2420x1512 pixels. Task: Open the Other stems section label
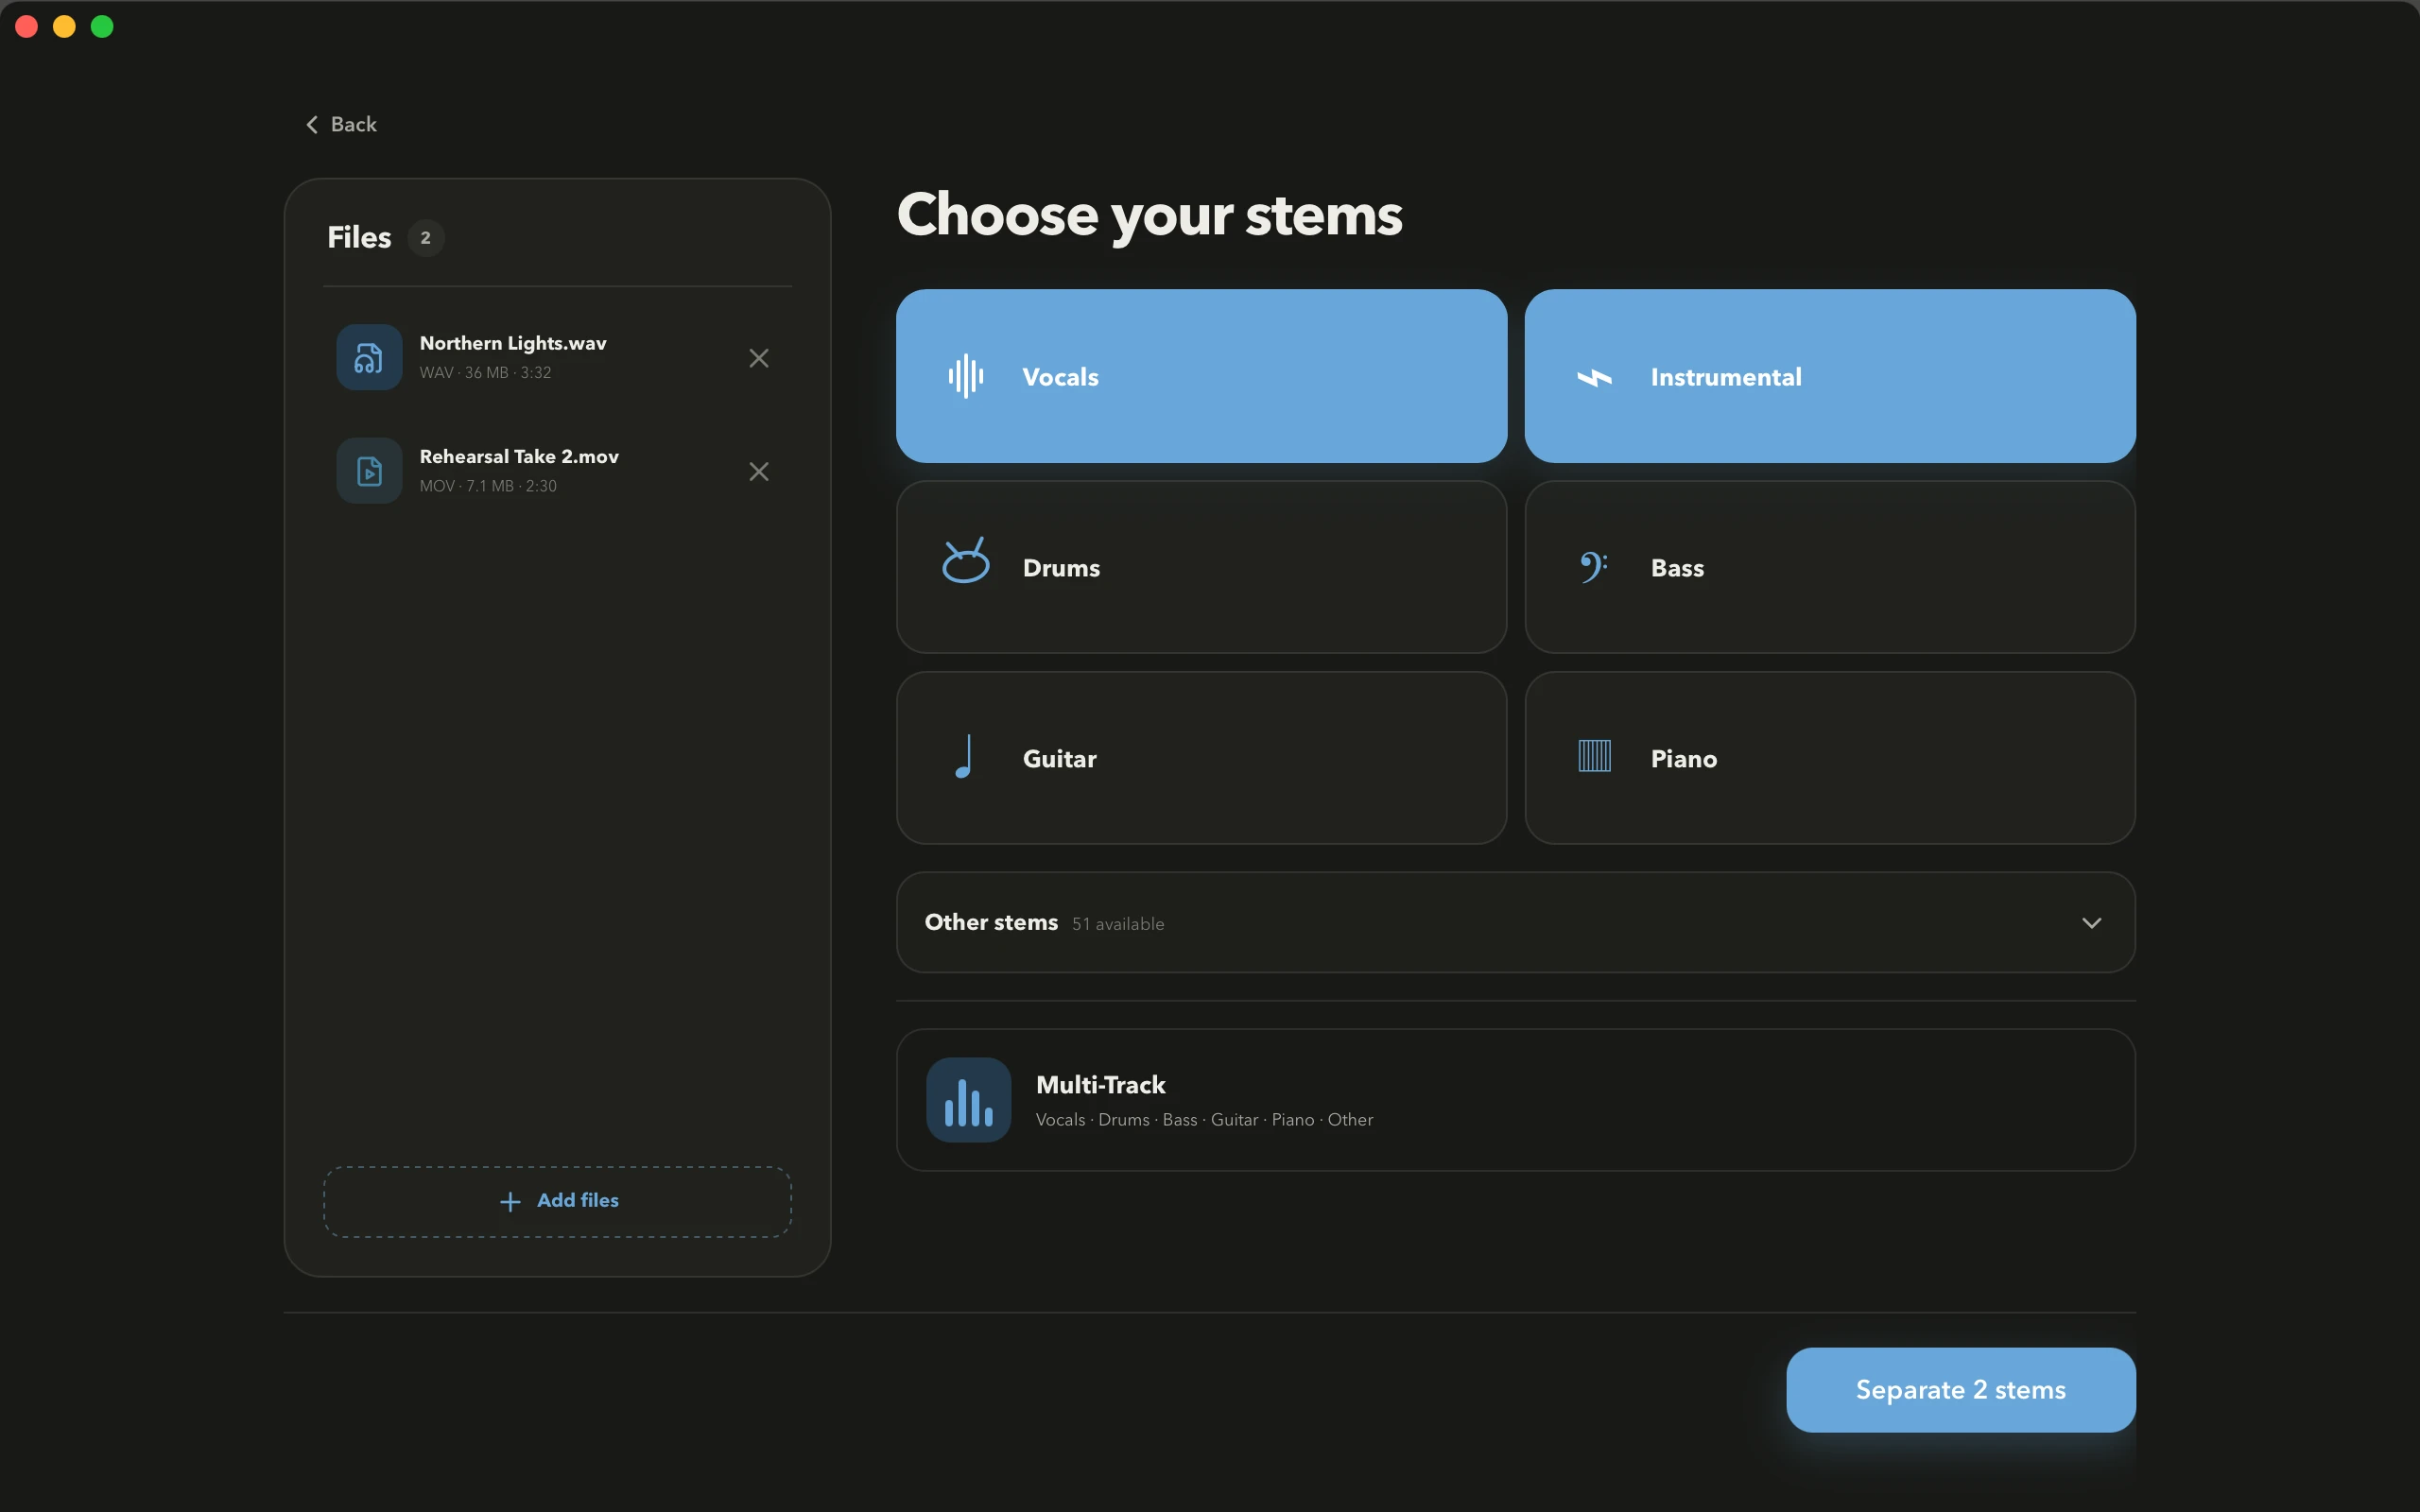(990, 922)
